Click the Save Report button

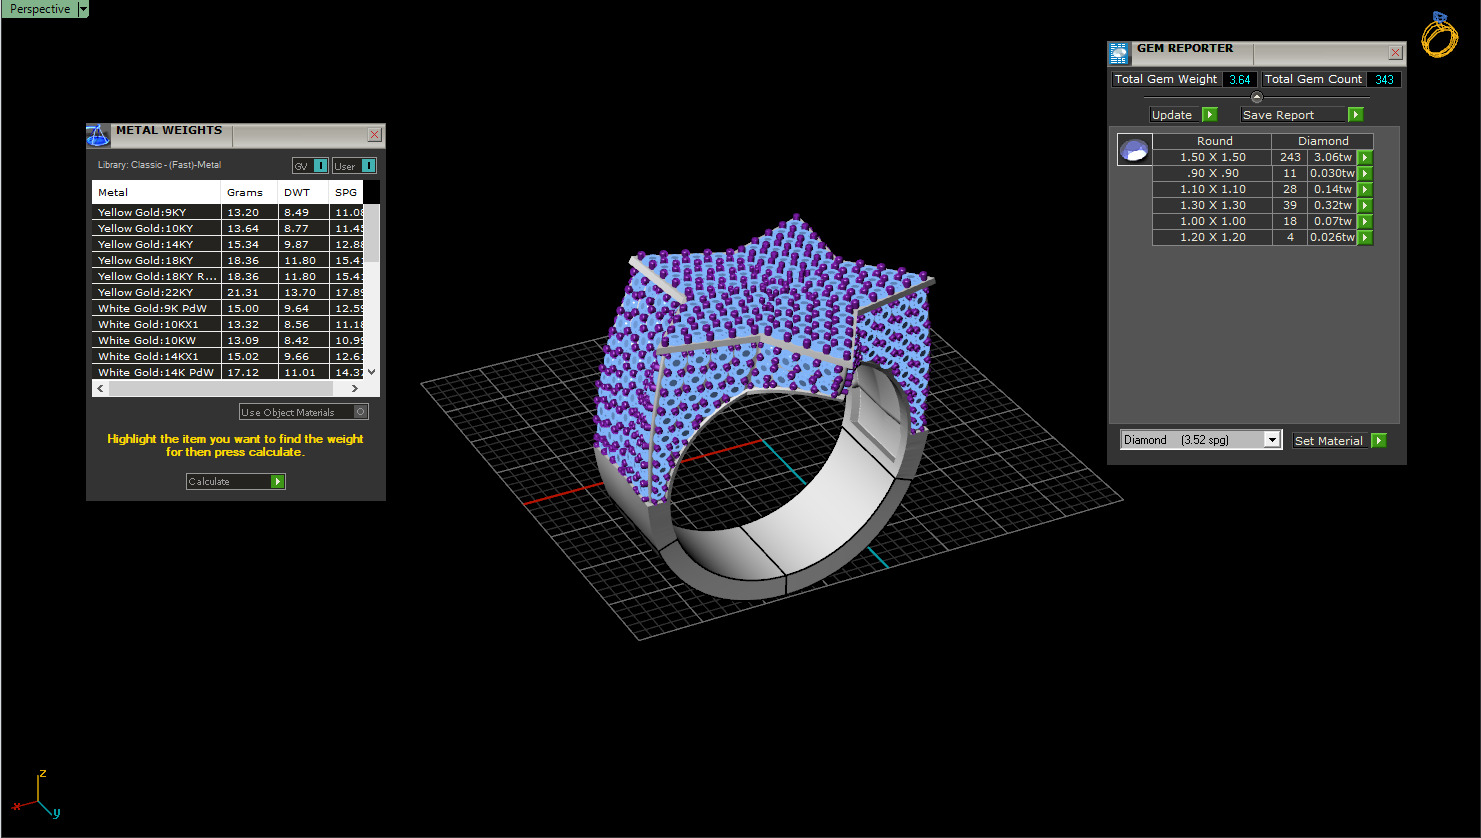pos(1294,115)
